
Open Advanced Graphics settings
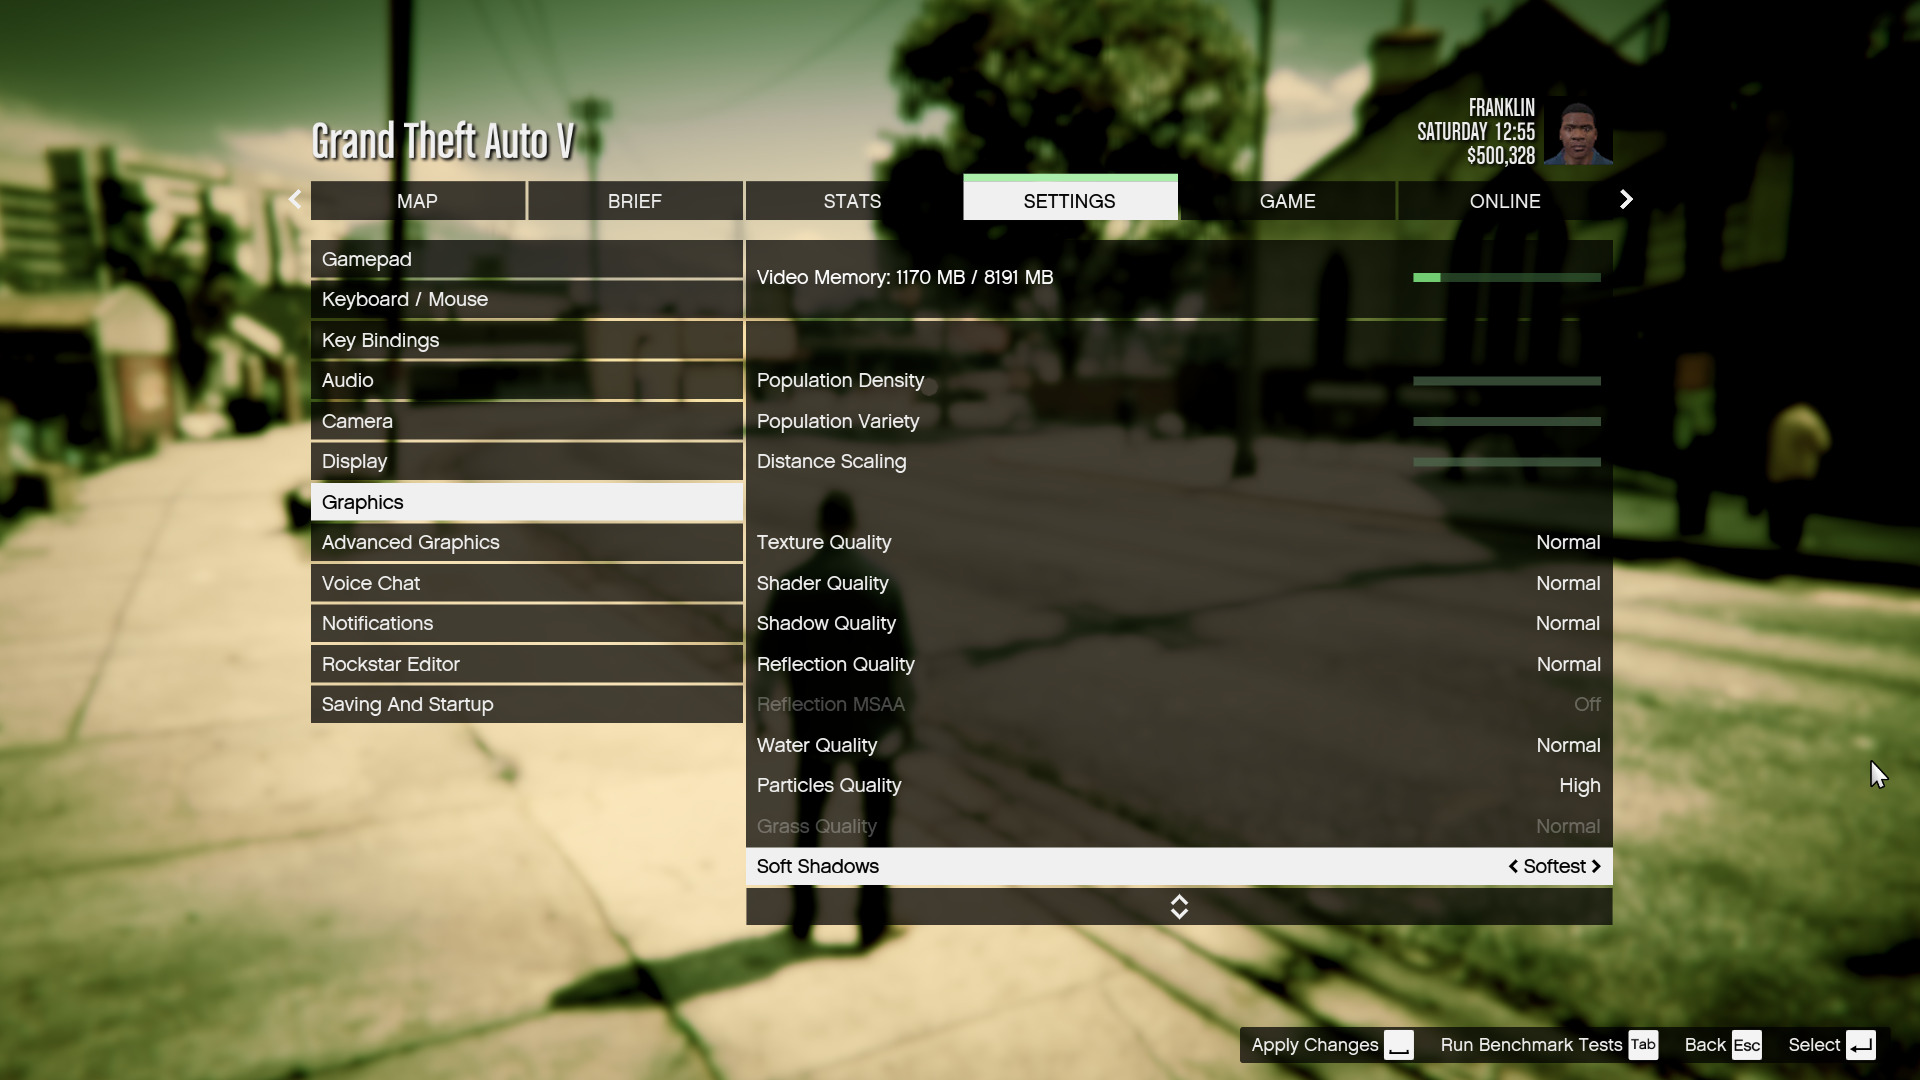coord(410,542)
